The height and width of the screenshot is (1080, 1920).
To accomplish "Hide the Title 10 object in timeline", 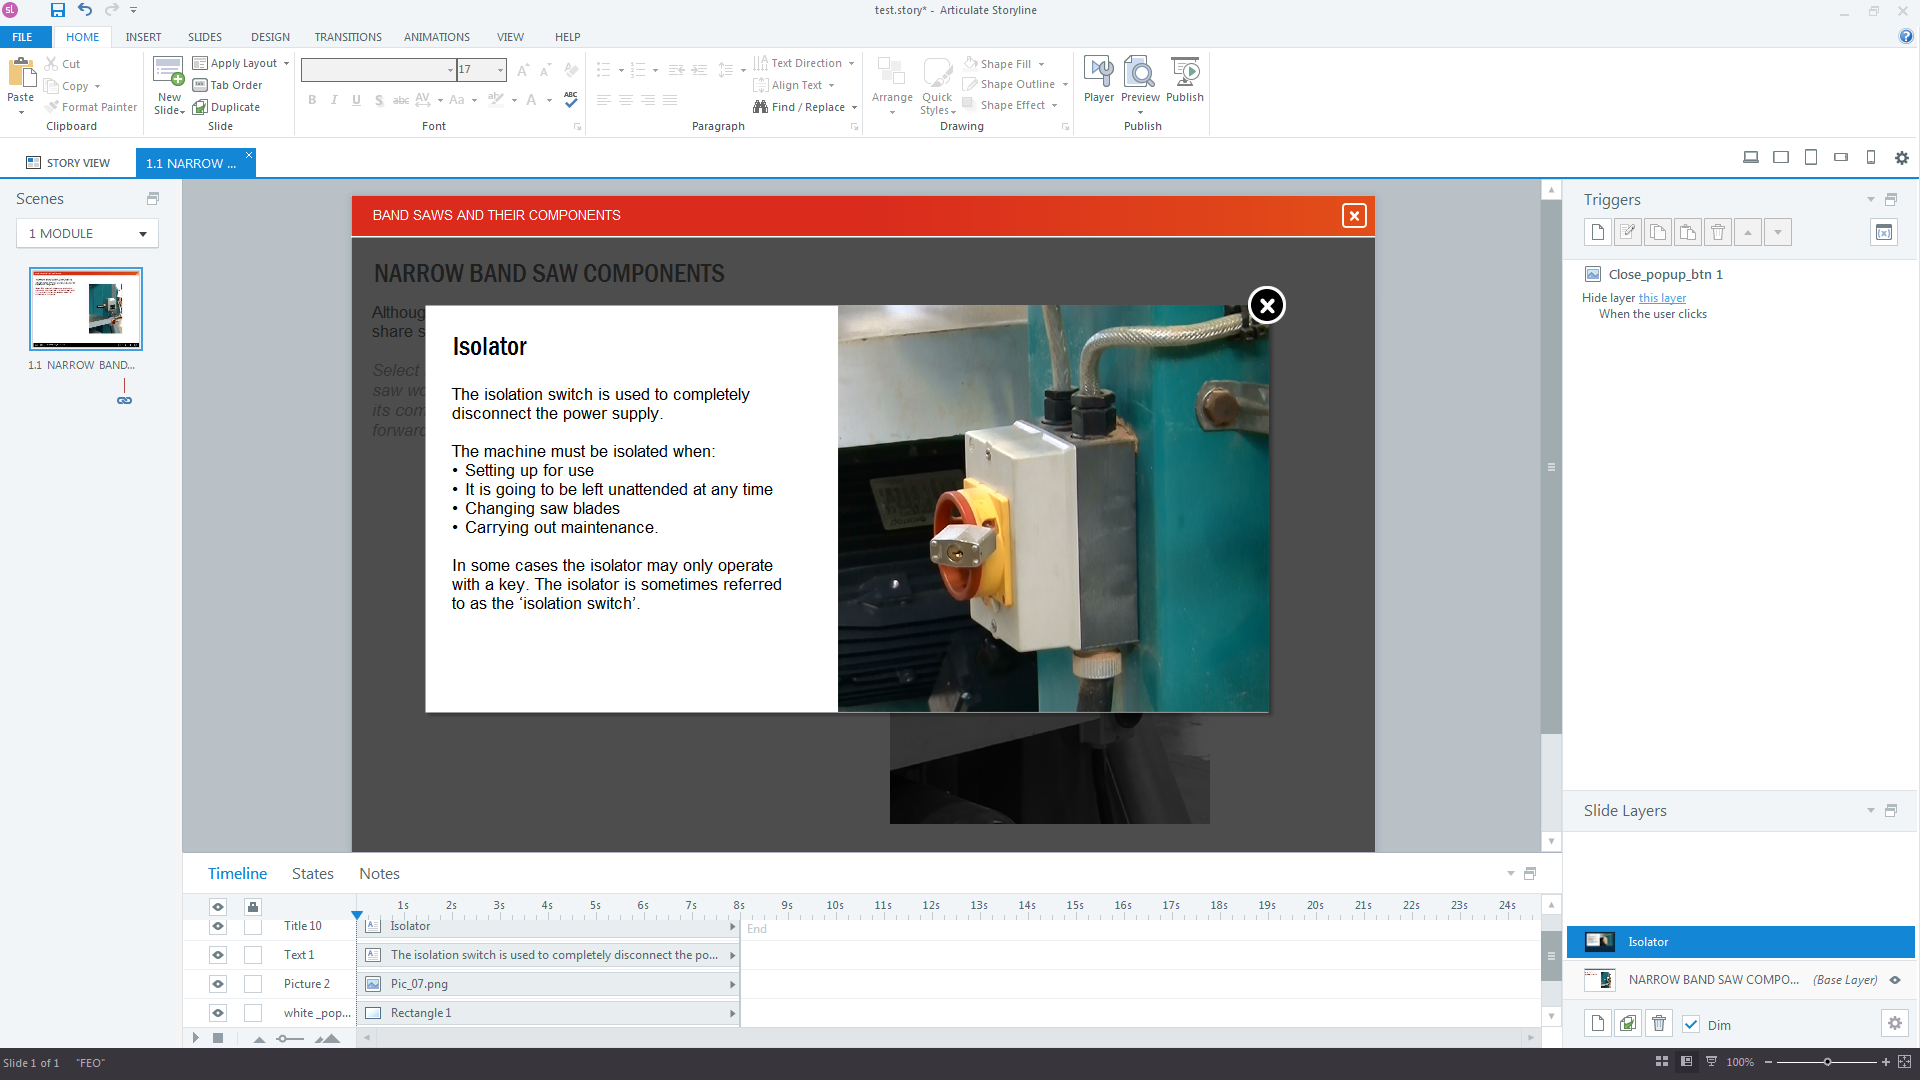I will click(218, 926).
